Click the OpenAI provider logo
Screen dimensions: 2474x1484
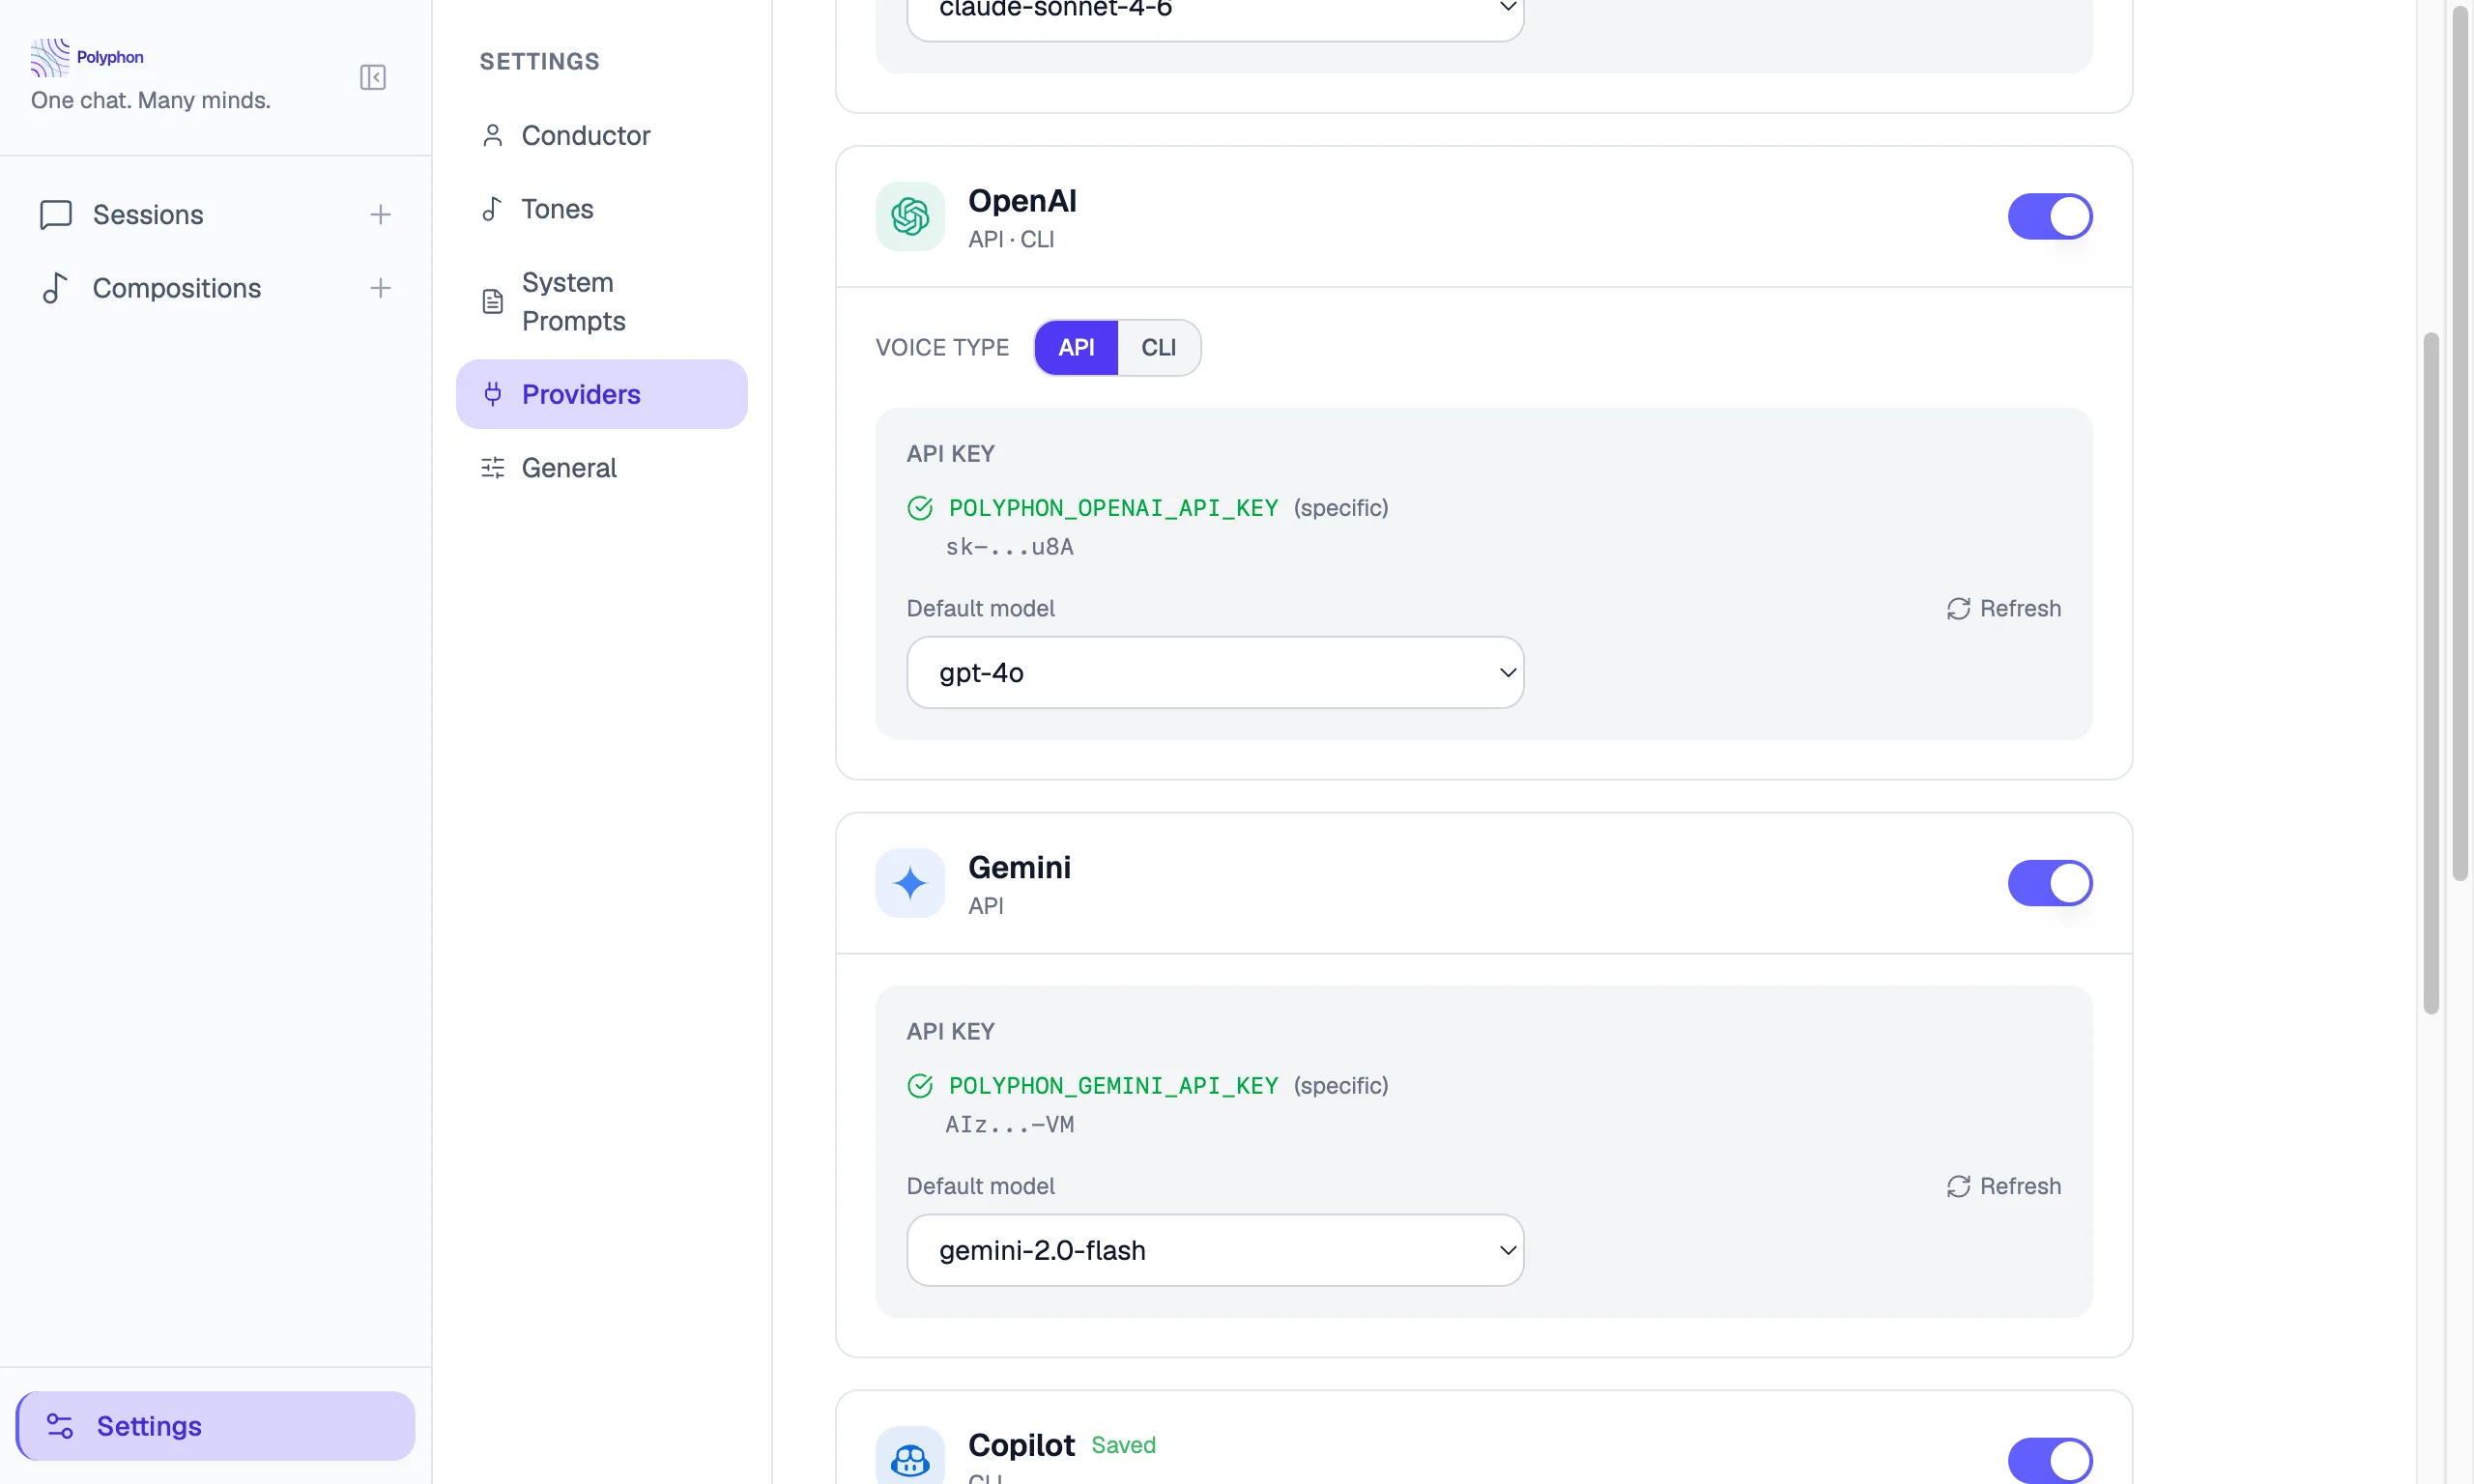[x=909, y=216]
